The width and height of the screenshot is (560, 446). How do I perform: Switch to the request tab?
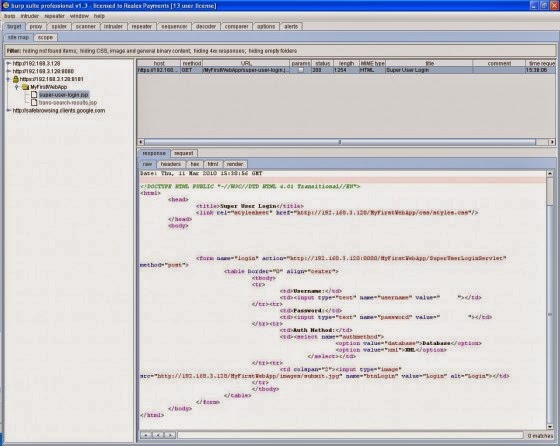184,153
